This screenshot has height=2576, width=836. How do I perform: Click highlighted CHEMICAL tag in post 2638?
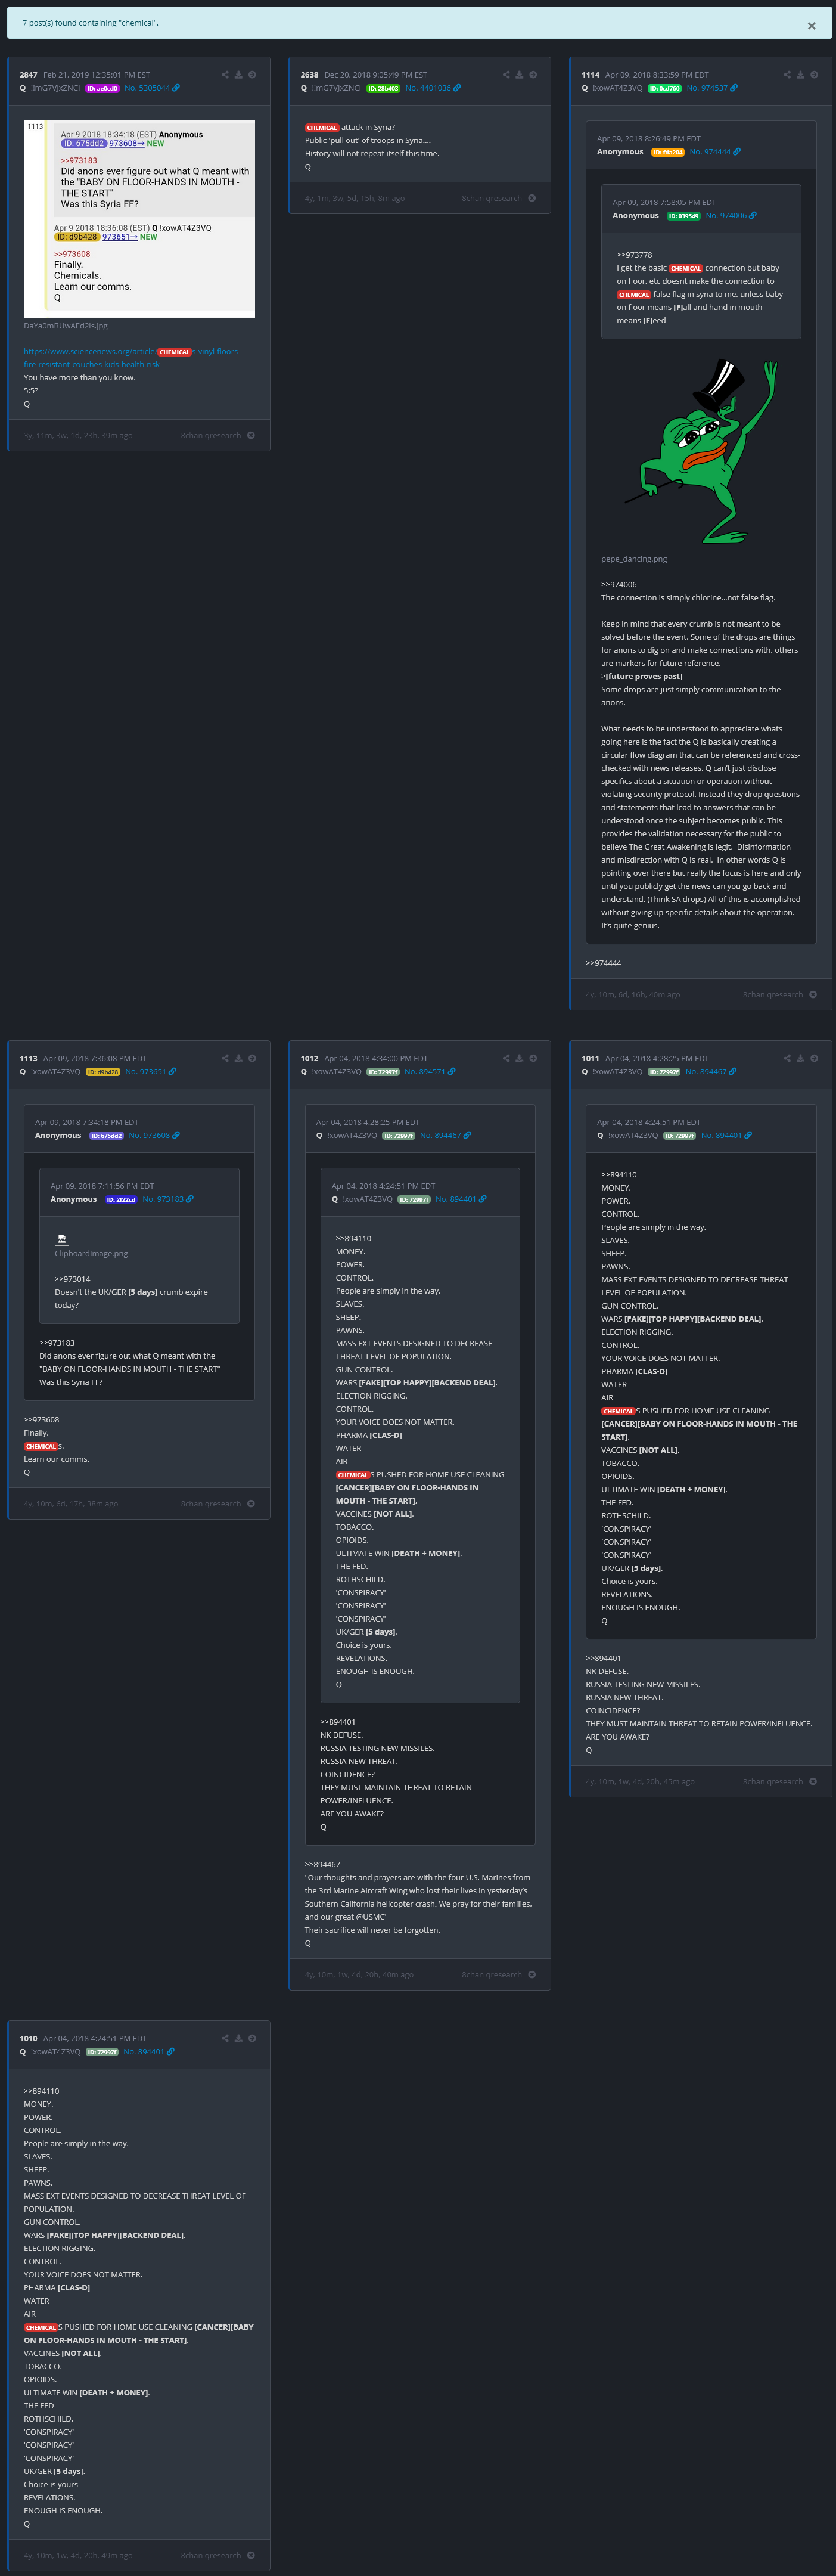[322, 127]
